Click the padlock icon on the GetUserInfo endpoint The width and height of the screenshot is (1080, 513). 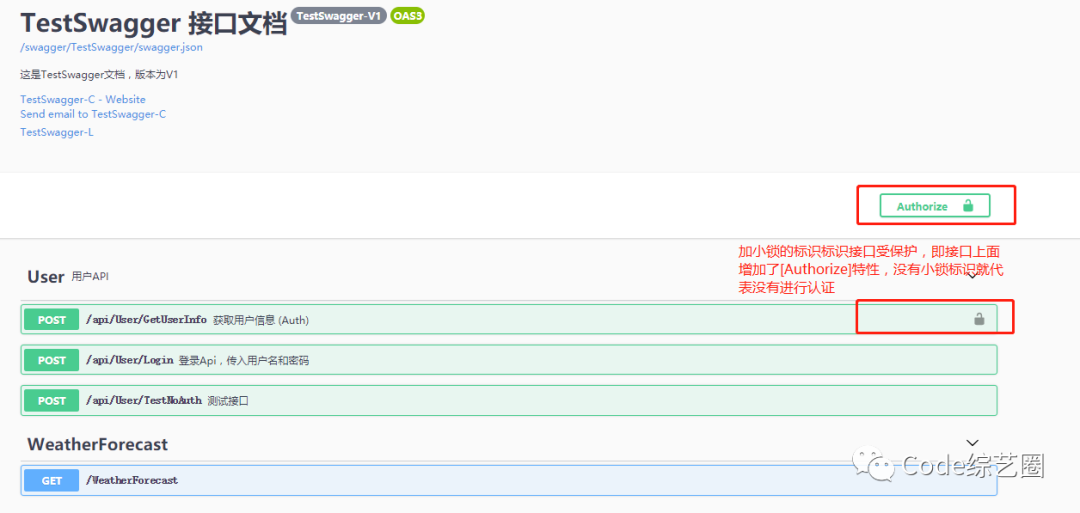click(979, 319)
